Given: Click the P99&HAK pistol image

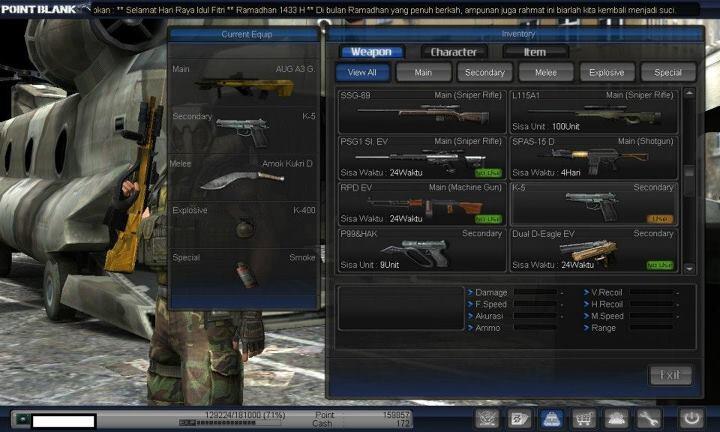Looking at the screenshot, I should click(x=415, y=252).
